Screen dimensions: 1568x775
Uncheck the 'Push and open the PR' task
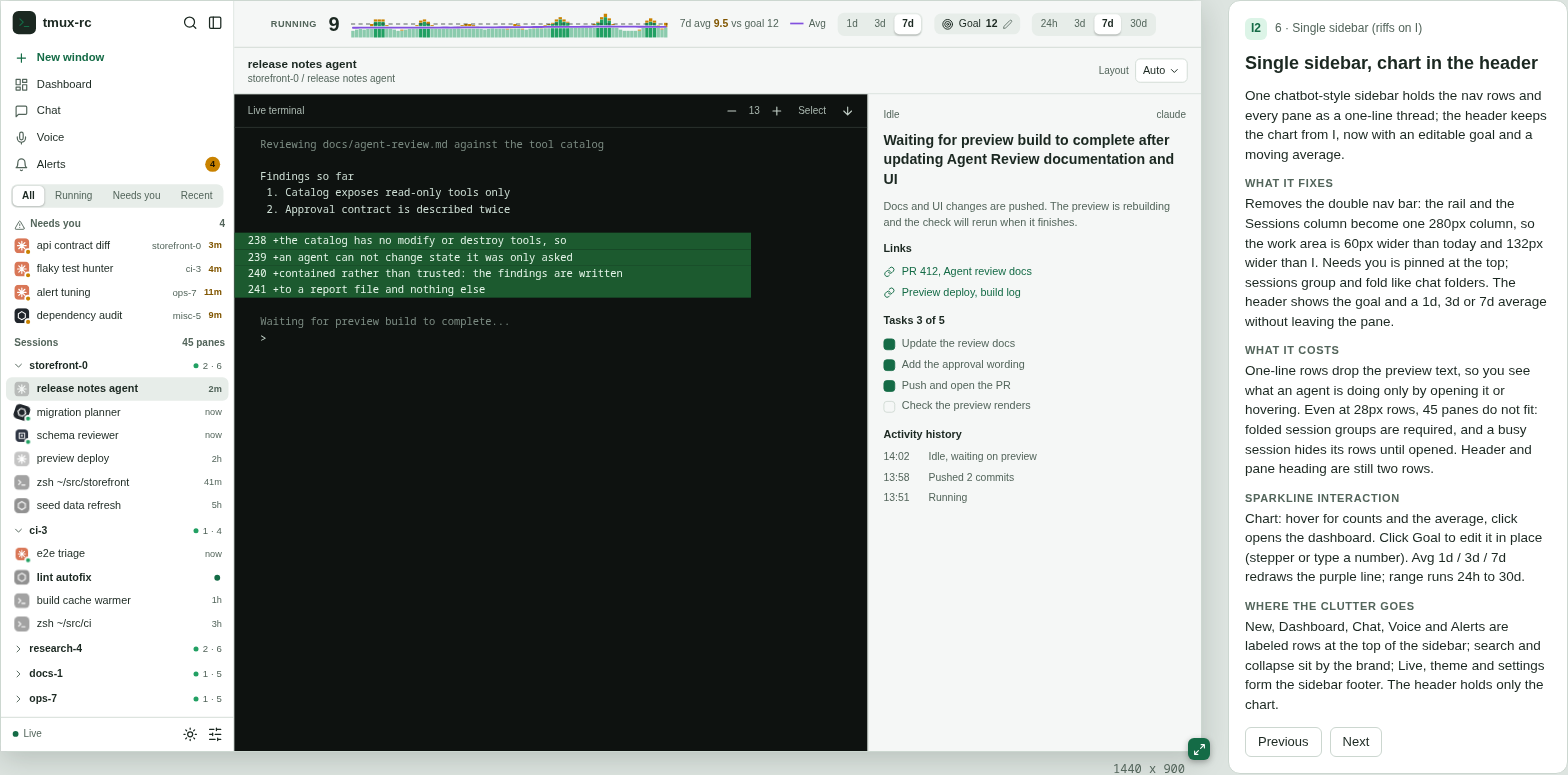point(889,386)
